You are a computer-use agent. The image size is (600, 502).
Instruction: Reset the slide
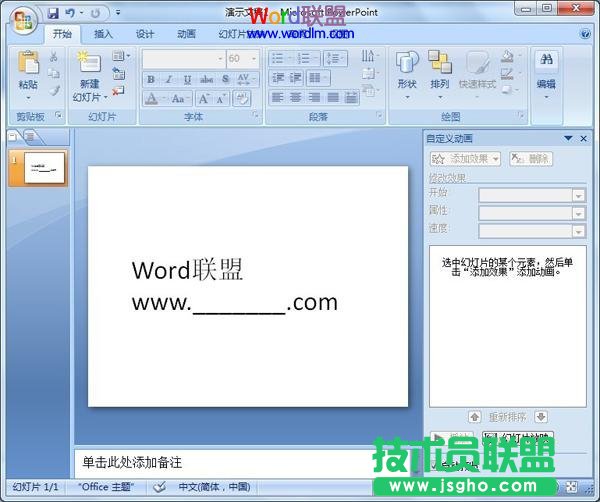(119, 73)
